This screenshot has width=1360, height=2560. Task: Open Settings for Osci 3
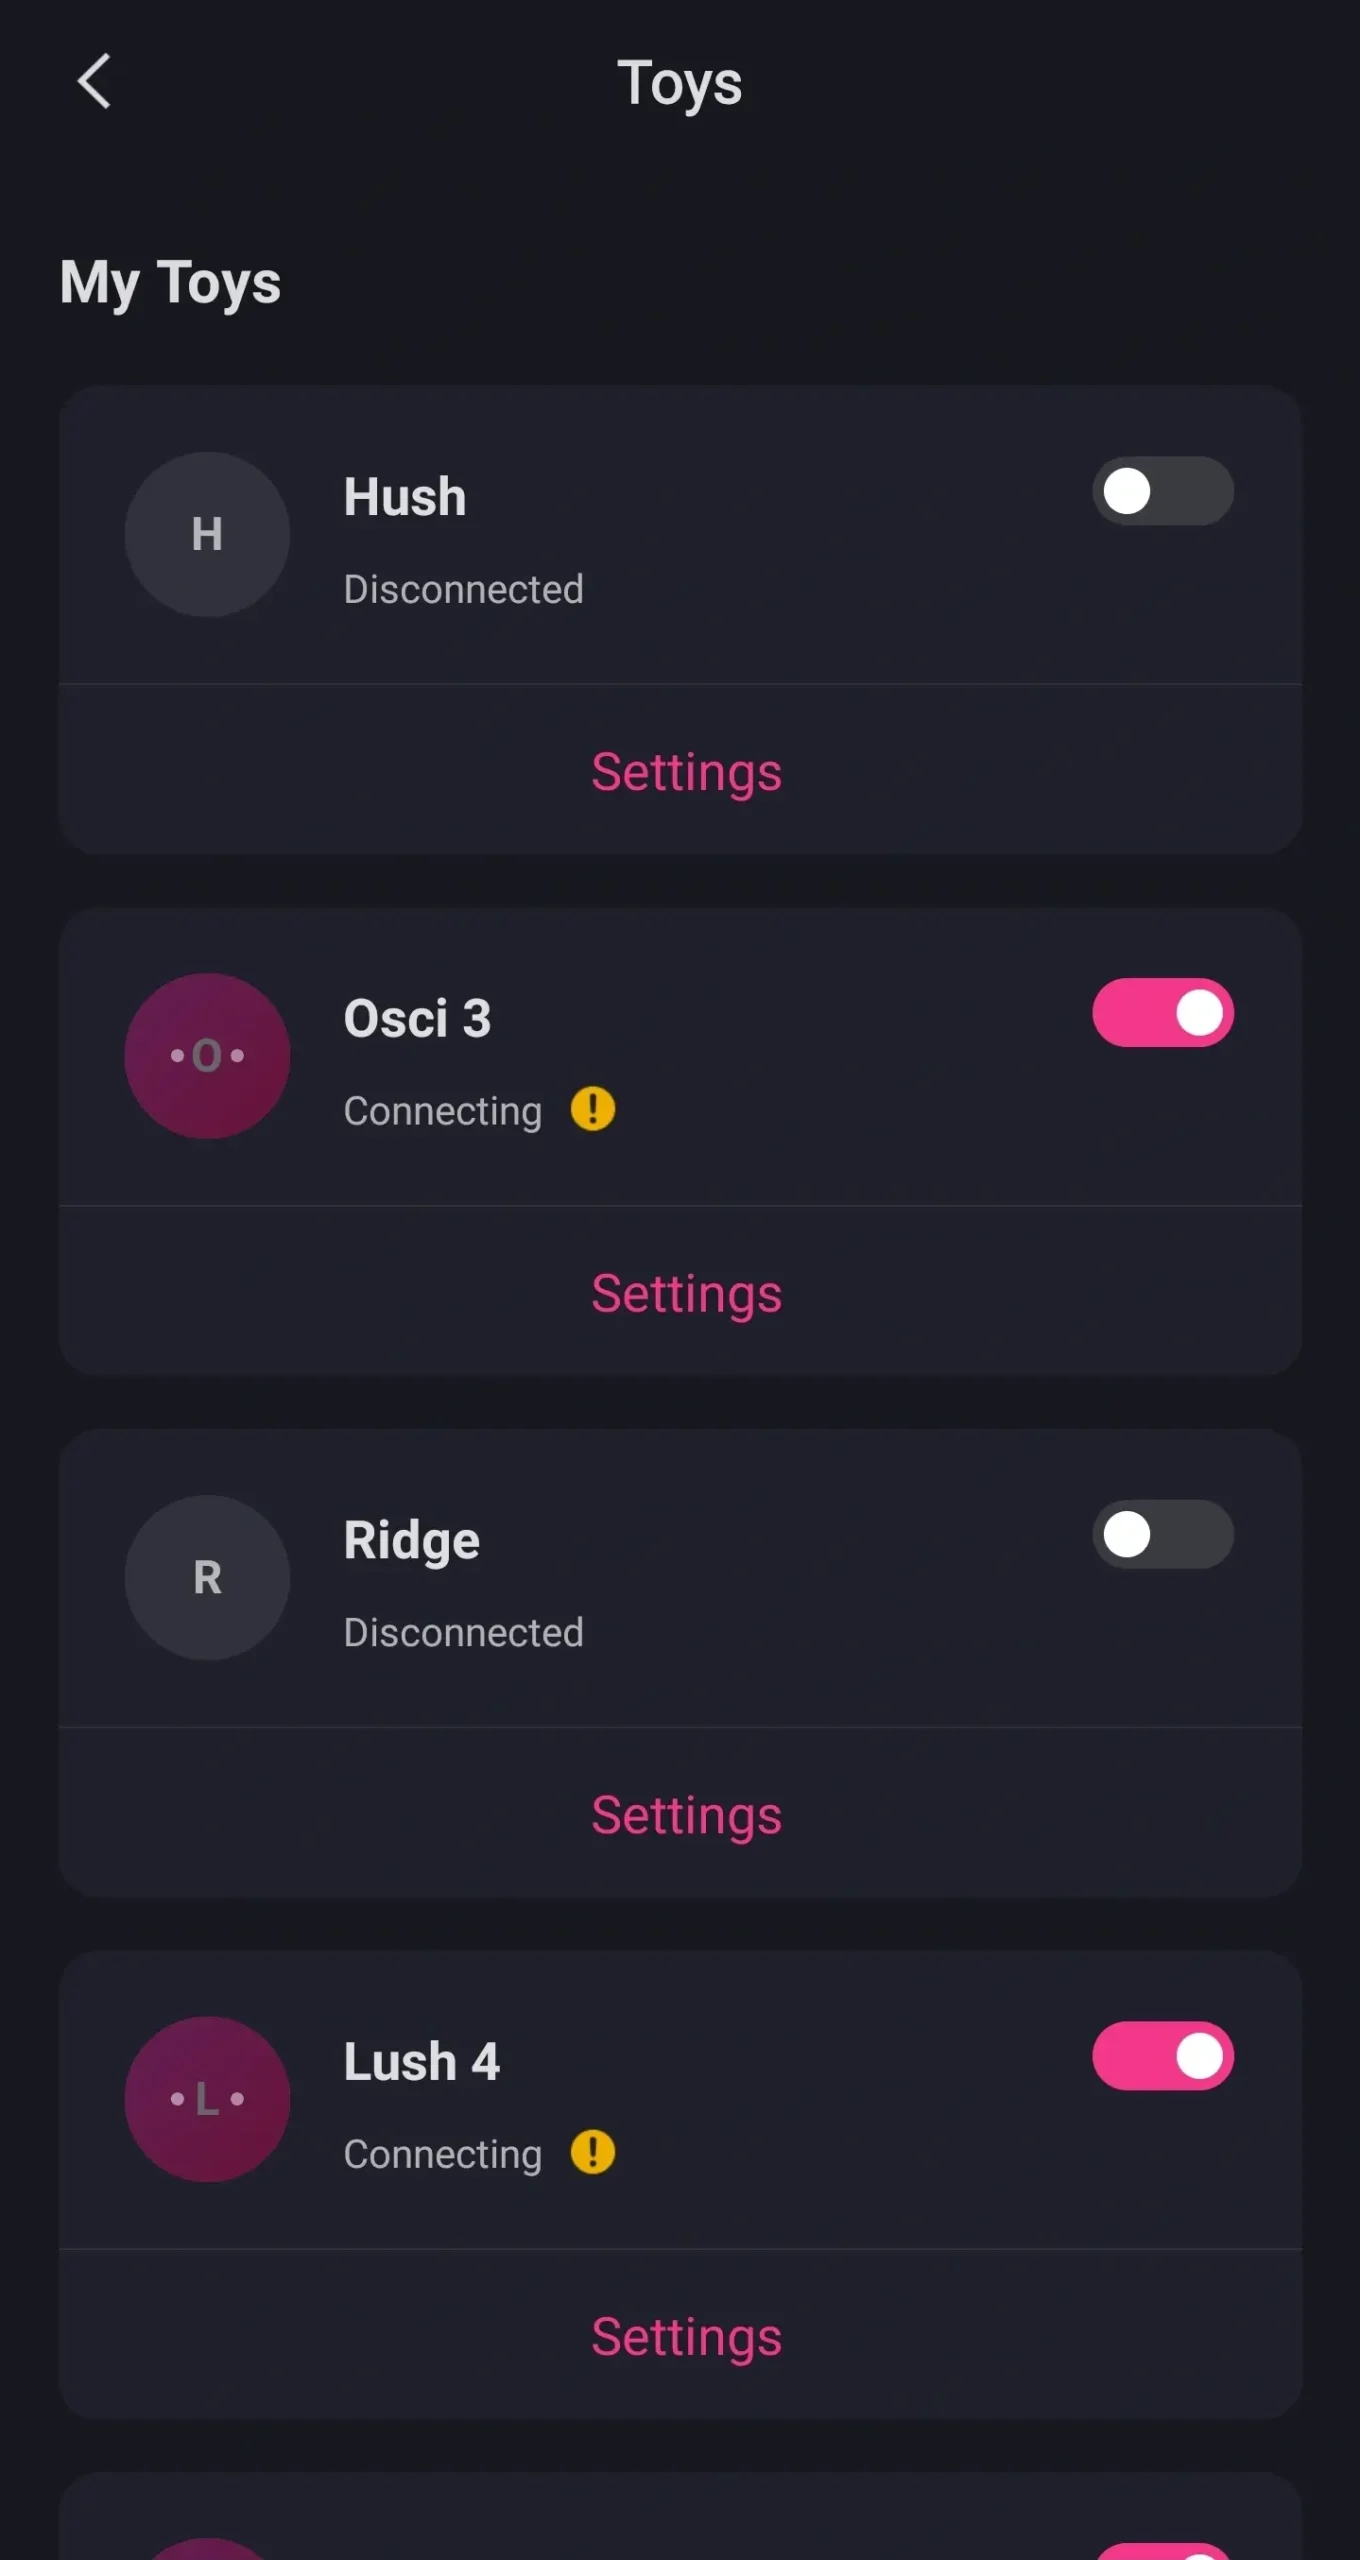pyautogui.click(x=686, y=1294)
